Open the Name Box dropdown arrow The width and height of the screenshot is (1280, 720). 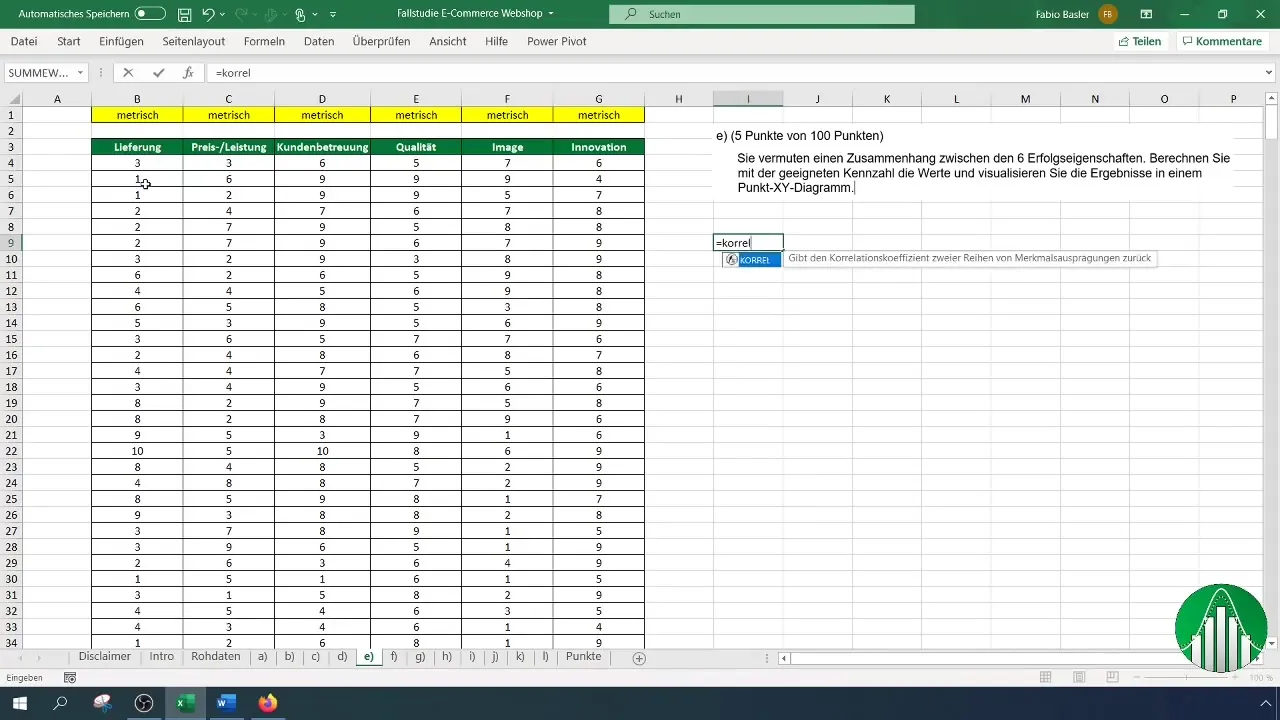(79, 73)
